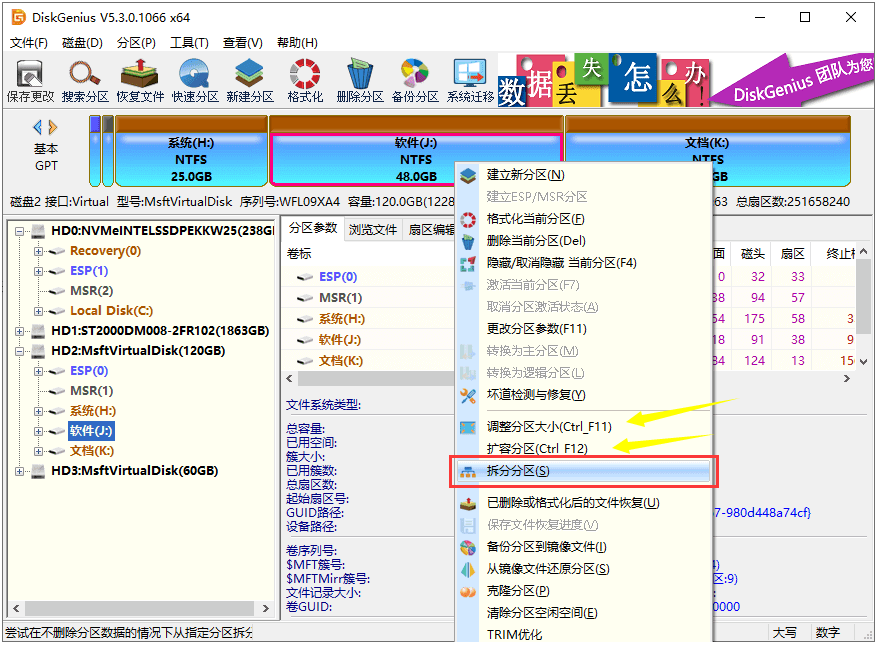Expand the 系统(H:) node under HD2
Screen dimensions: 877x647
click(x=38, y=411)
